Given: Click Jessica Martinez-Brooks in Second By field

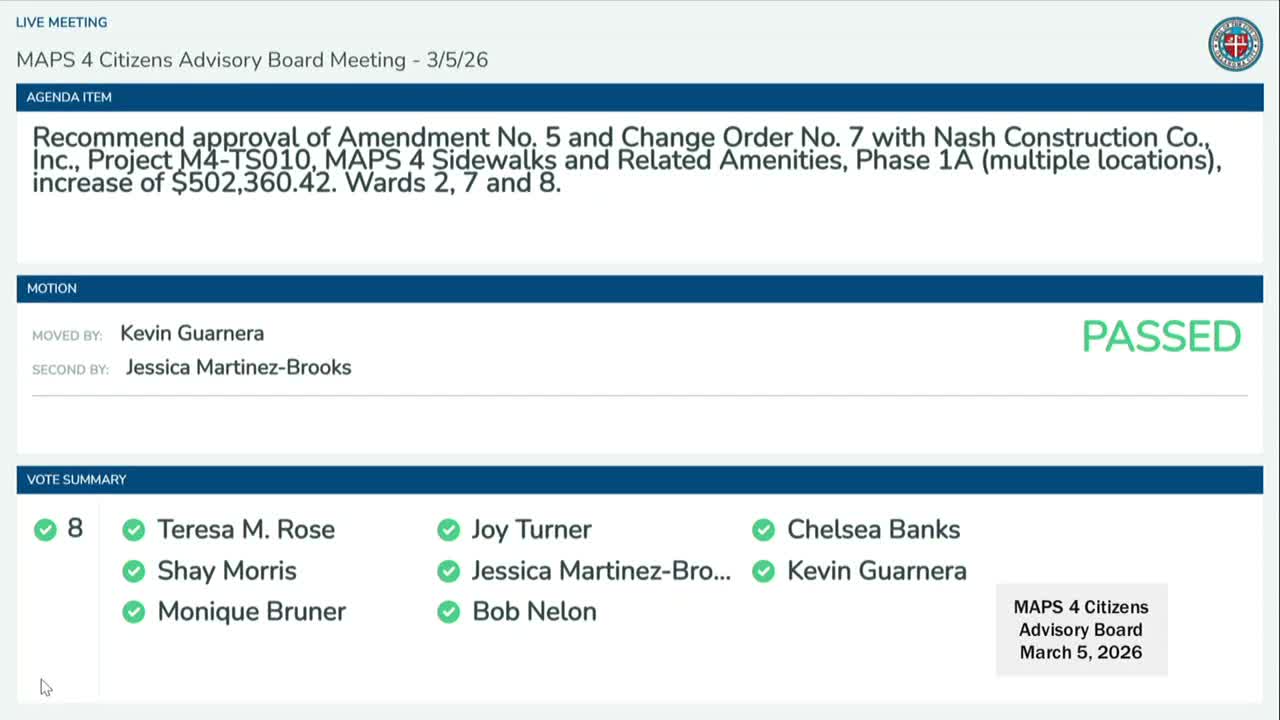Looking at the screenshot, I should (x=238, y=368).
